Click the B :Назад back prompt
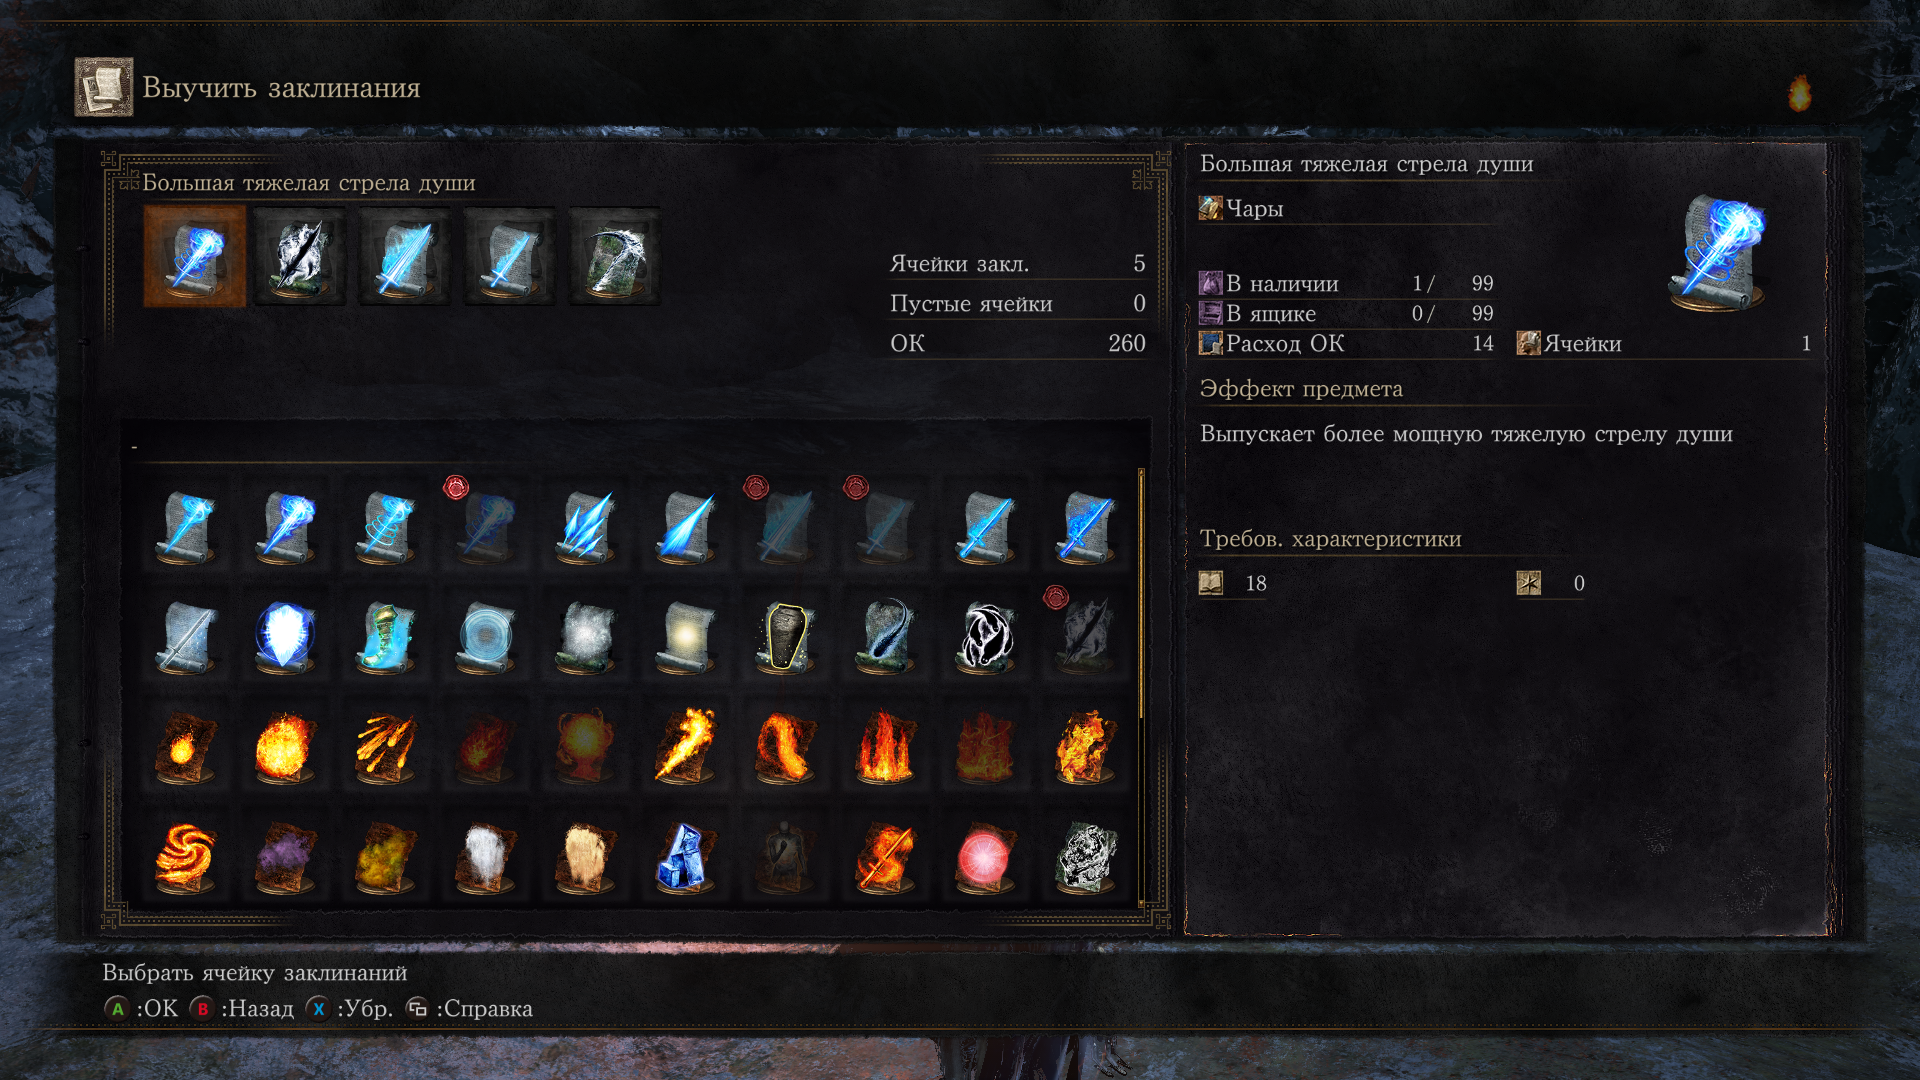The height and width of the screenshot is (1080, 1920). [241, 1008]
